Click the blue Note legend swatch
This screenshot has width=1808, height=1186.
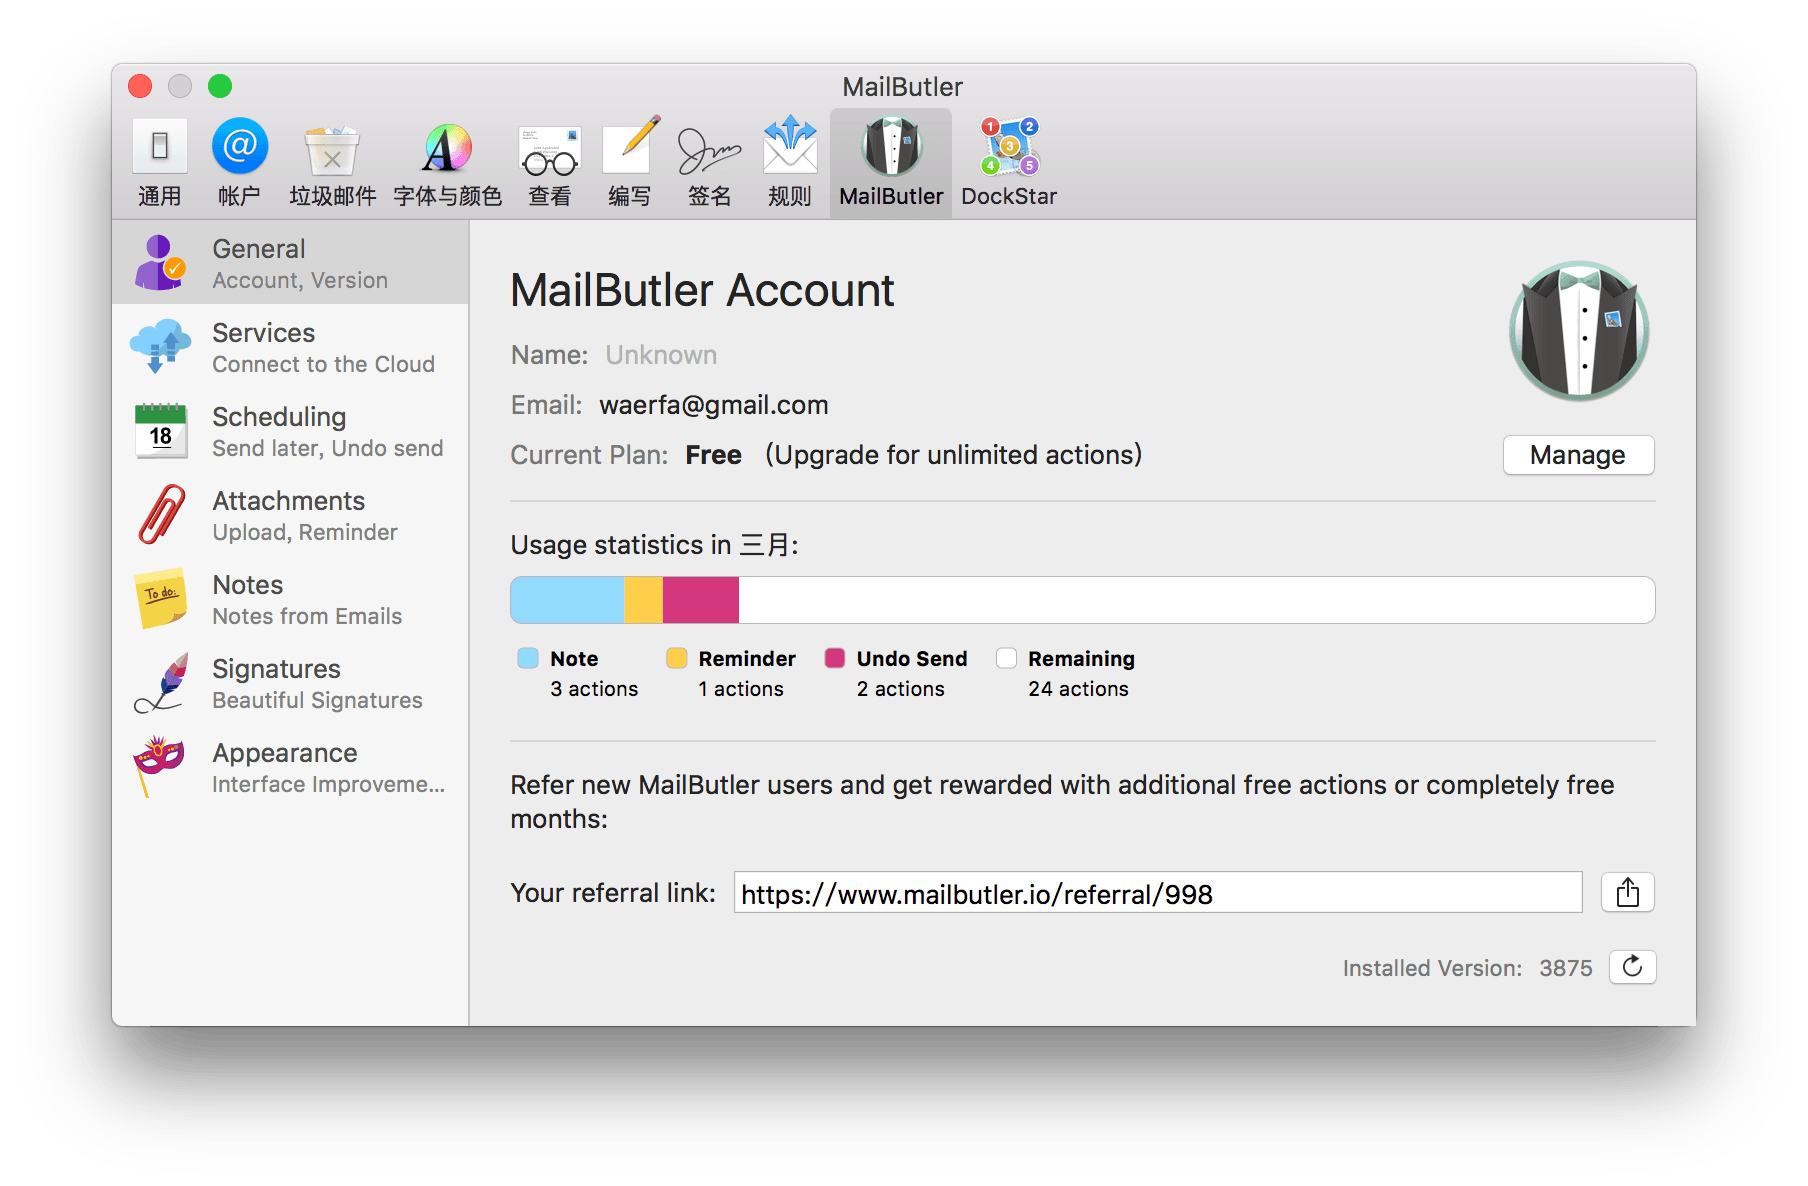(528, 658)
